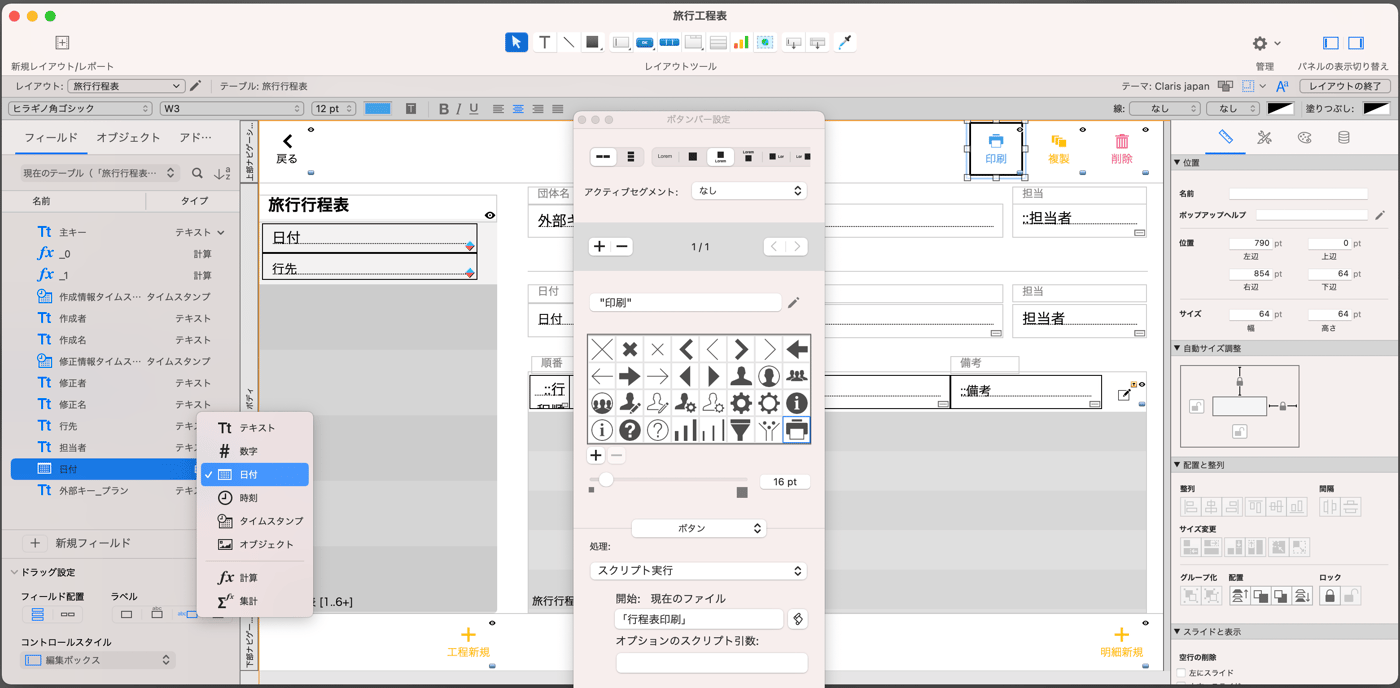This screenshot has width=1400, height=688.
Task: Click the 名前 input field in Inspector
Action: (1298, 193)
